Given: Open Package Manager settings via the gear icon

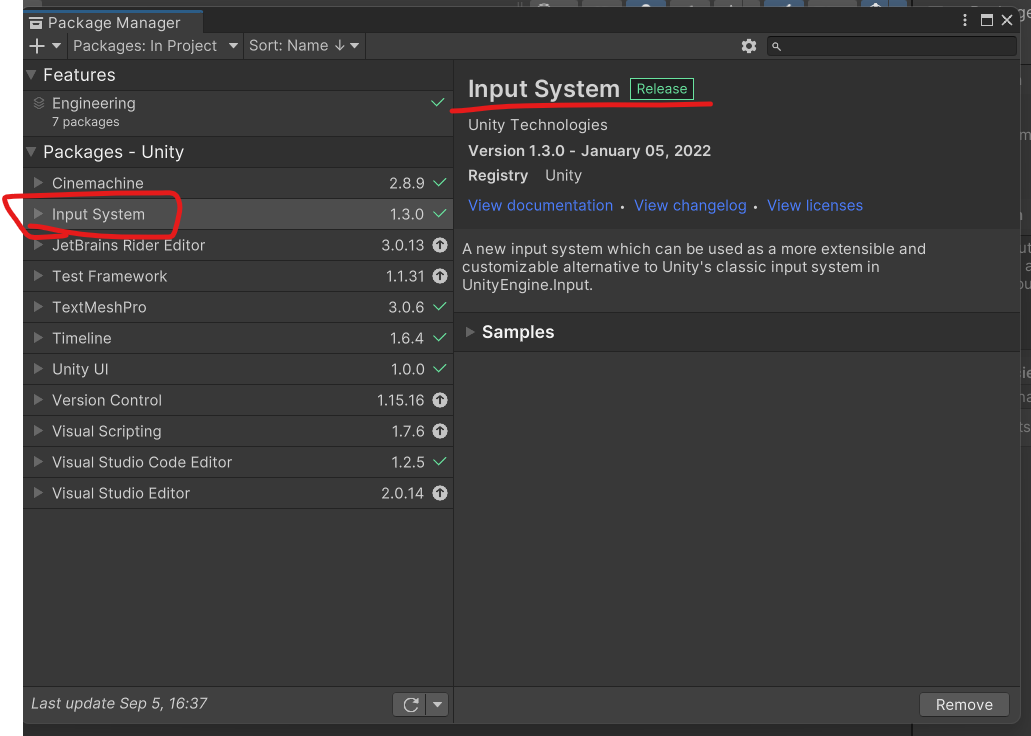Looking at the screenshot, I should point(749,46).
